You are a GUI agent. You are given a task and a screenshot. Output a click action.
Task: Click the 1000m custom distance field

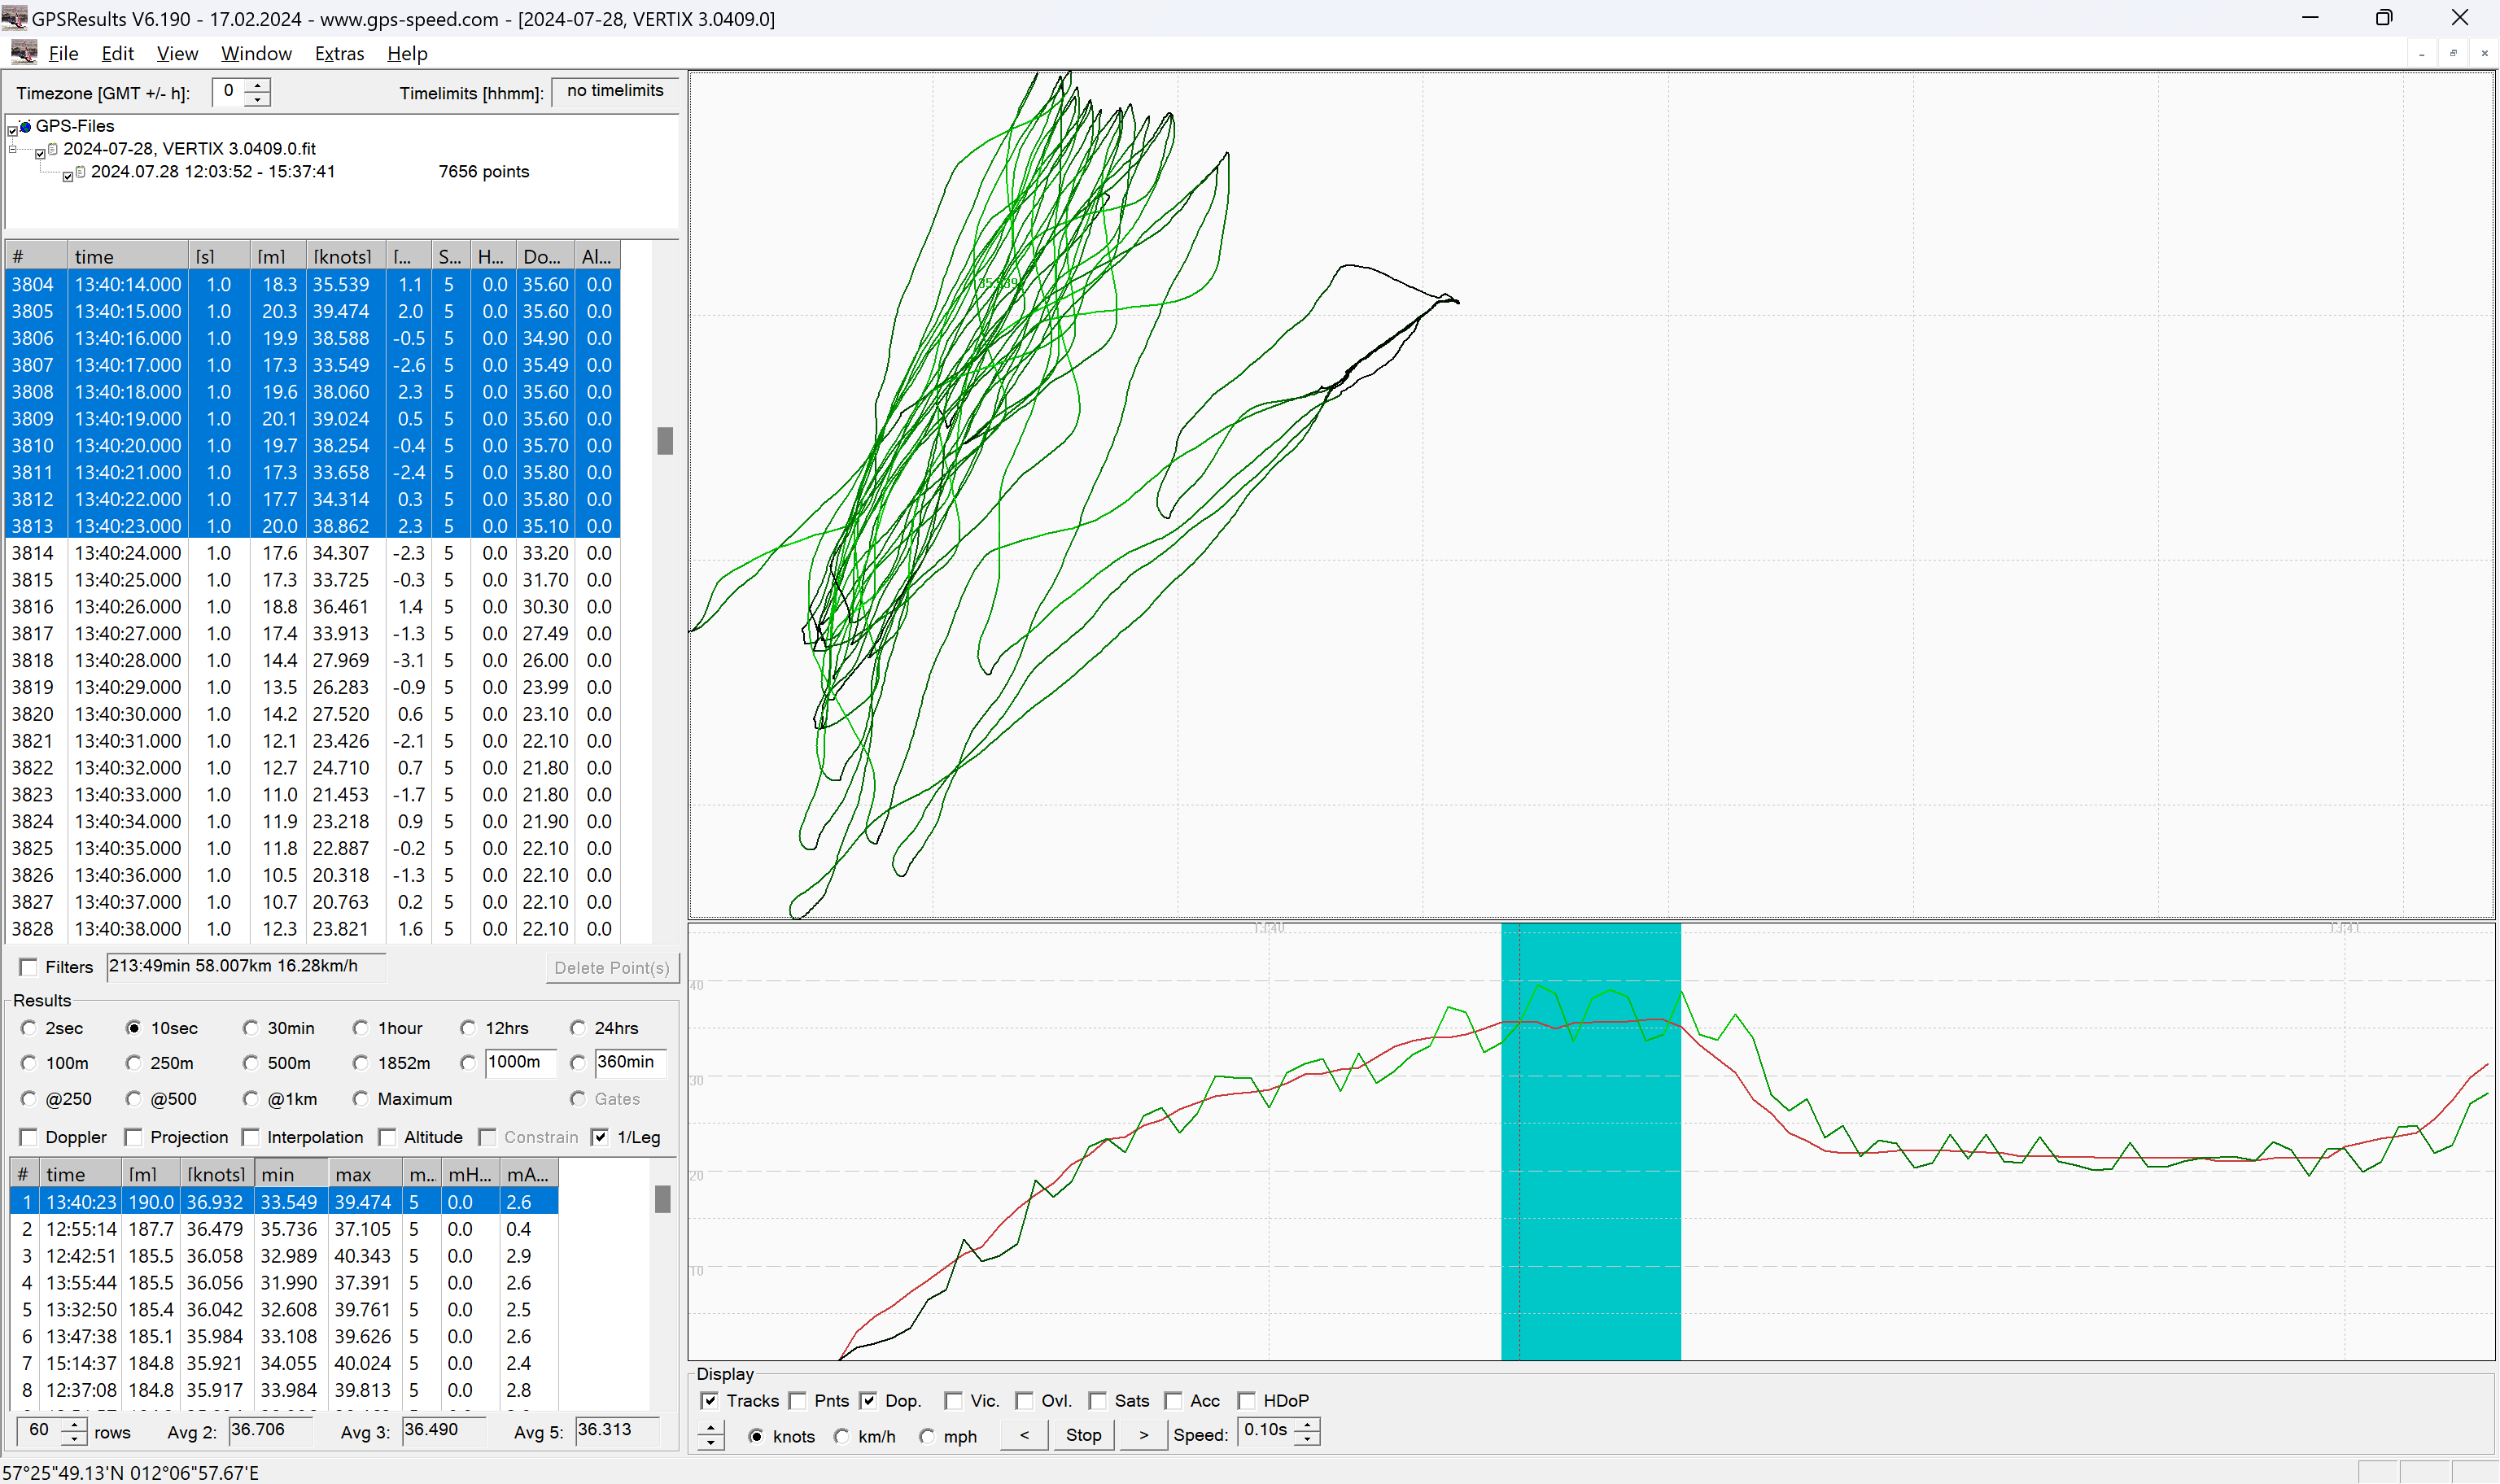pyautogui.click(x=520, y=1063)
